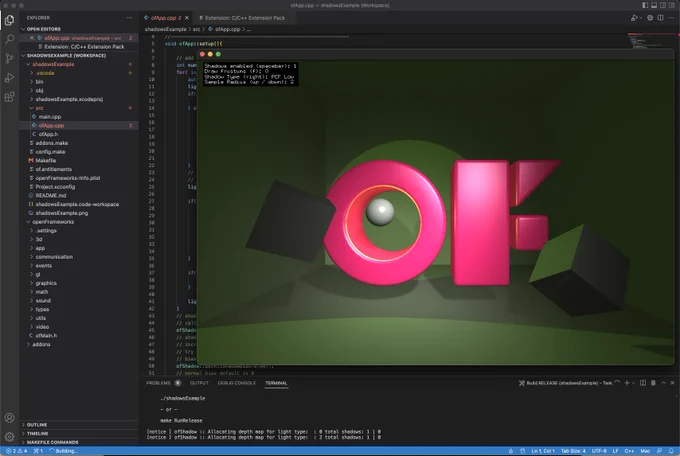680x456 pixels.
Task: Click the Run/Debug C++ file icon
Action: point(634,18)
